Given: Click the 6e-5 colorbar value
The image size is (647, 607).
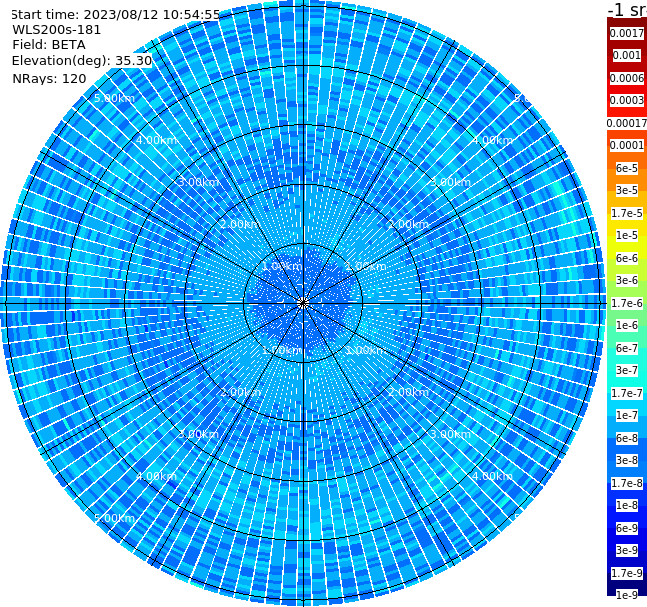Looking at the screenshot, I should (627, 168).
